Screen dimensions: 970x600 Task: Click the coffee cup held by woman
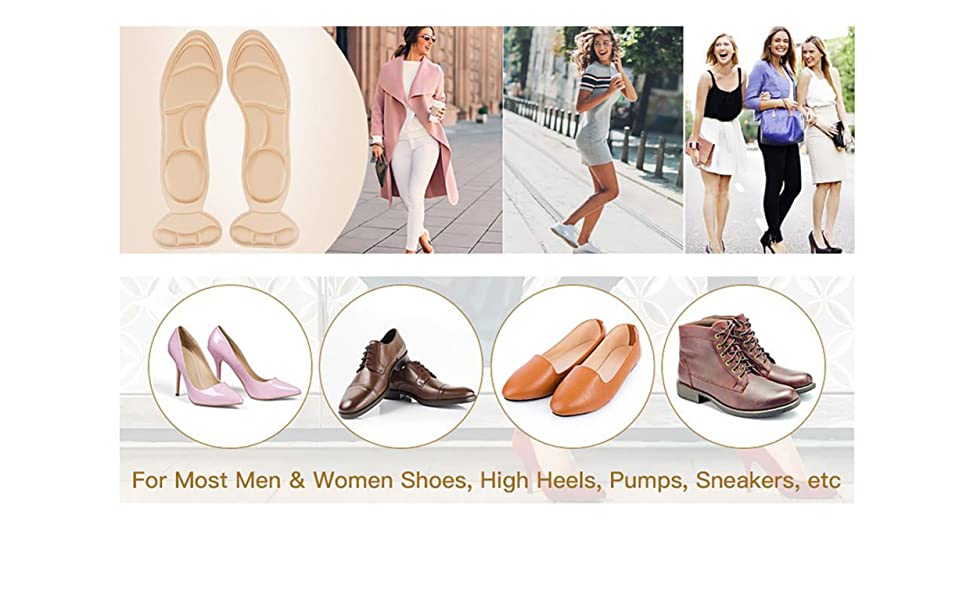tap(438, 109)
